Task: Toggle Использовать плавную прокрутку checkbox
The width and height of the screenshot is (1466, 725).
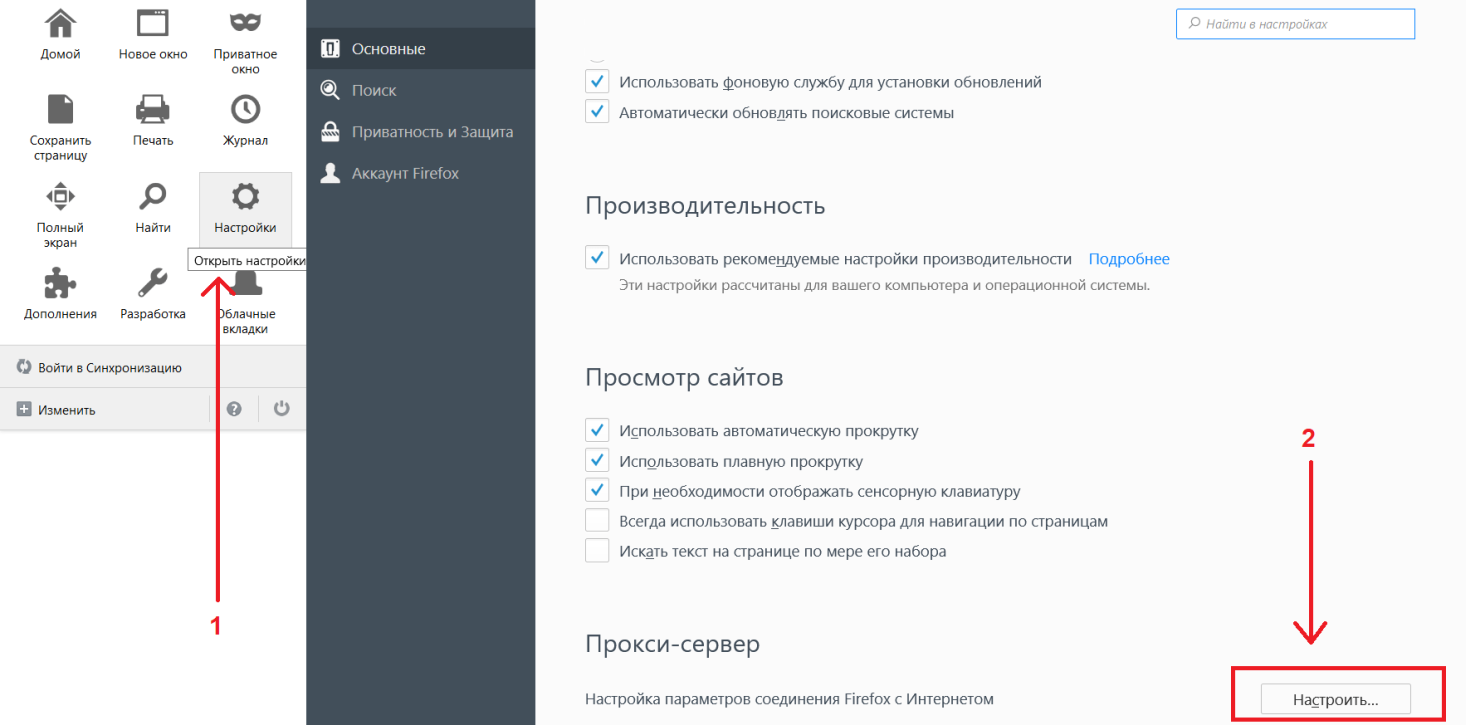Action: click(597, 461)
